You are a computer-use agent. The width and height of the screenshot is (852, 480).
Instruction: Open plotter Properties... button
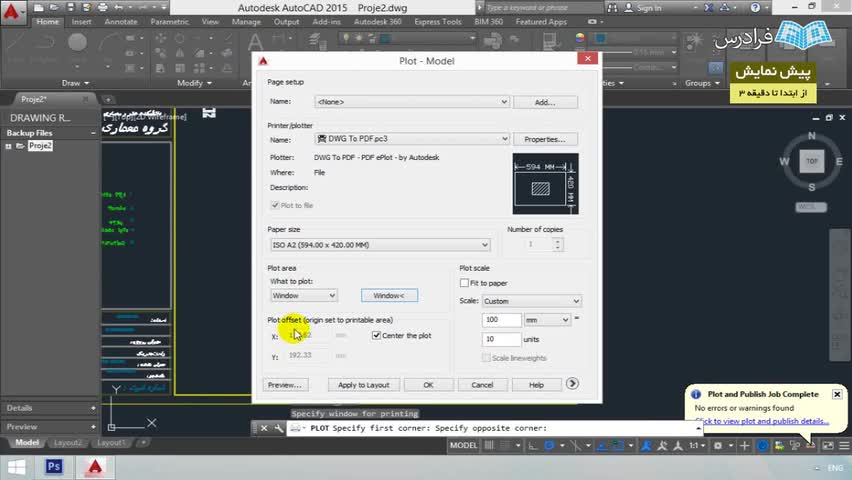(544, 139)
